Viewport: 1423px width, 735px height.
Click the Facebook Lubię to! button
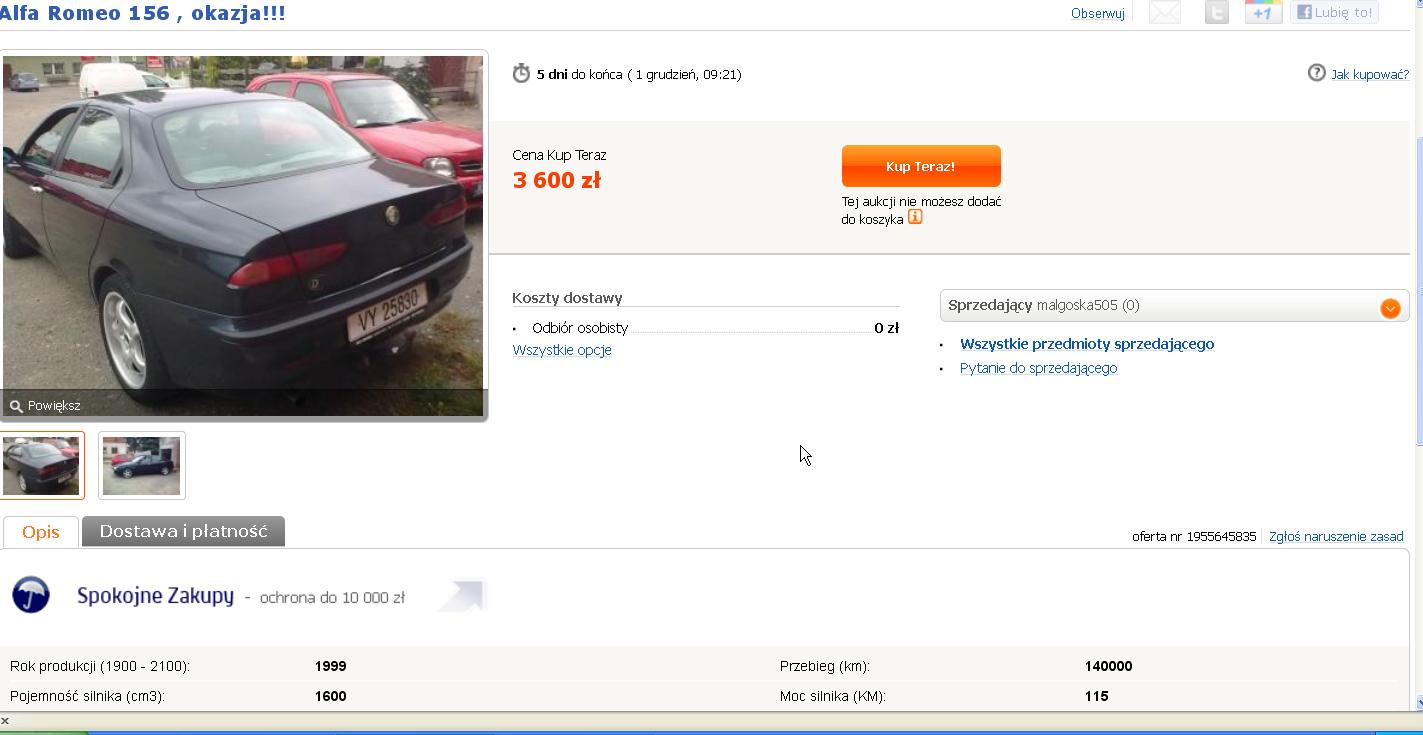click(1334, 12)
